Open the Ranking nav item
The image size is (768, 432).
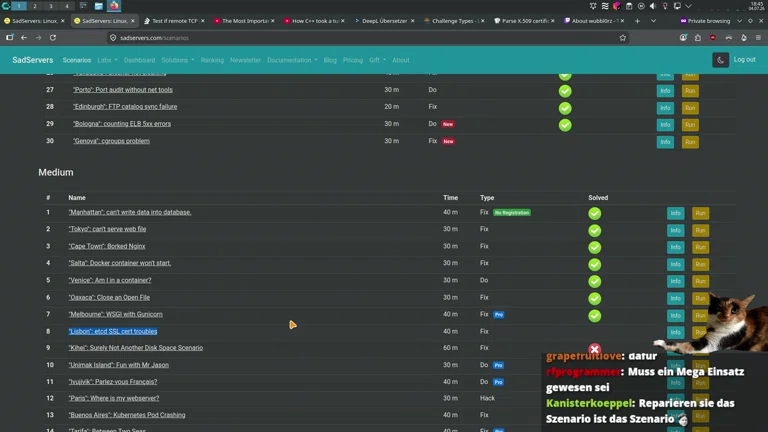pyautogui.click(x=212, y=60)
